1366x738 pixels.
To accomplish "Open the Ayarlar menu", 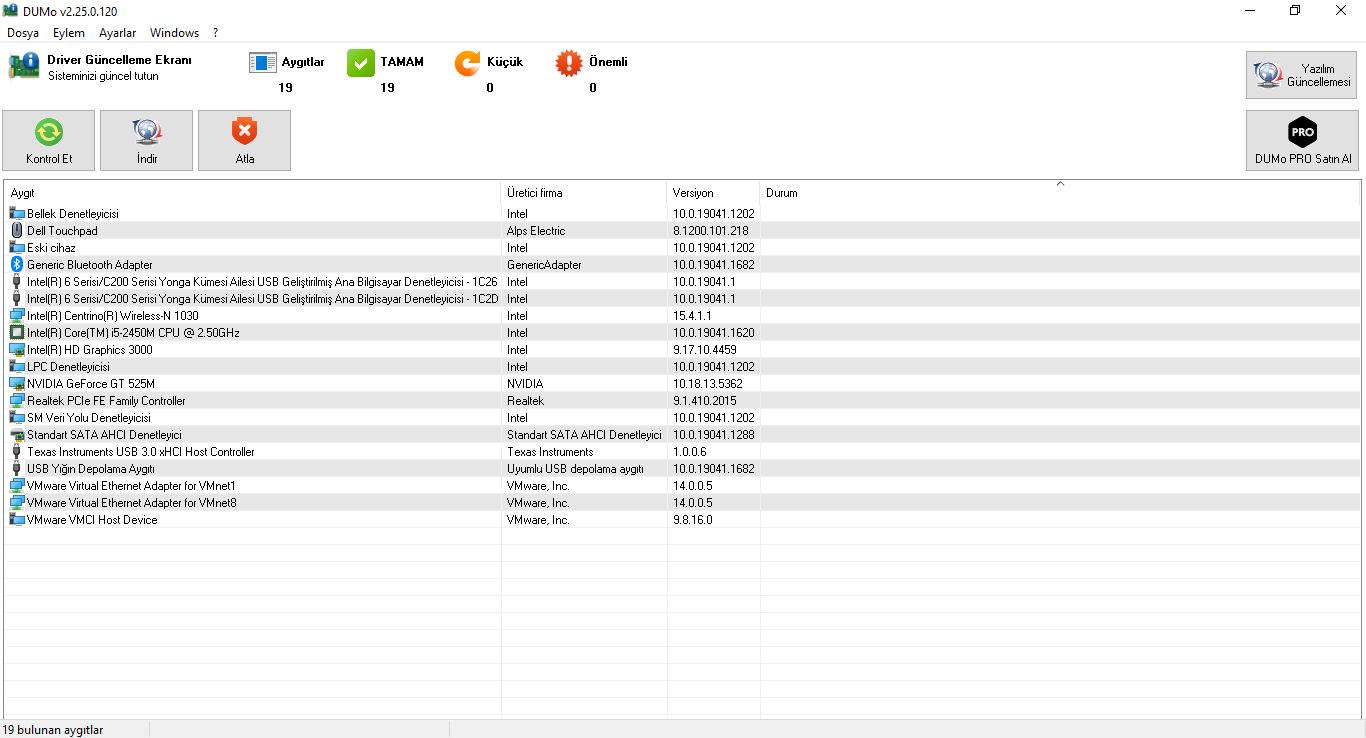I will [117, 33].
